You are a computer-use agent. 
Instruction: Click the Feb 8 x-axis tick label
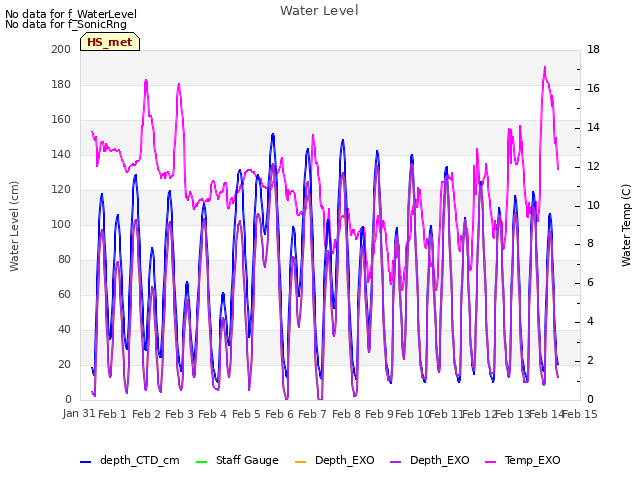point(346,414)
